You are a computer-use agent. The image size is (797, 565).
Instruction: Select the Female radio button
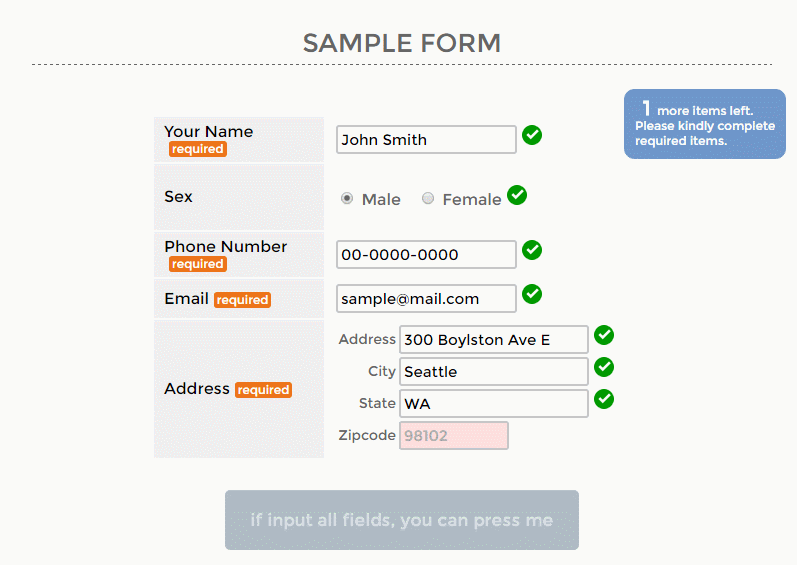pos(428,198)
